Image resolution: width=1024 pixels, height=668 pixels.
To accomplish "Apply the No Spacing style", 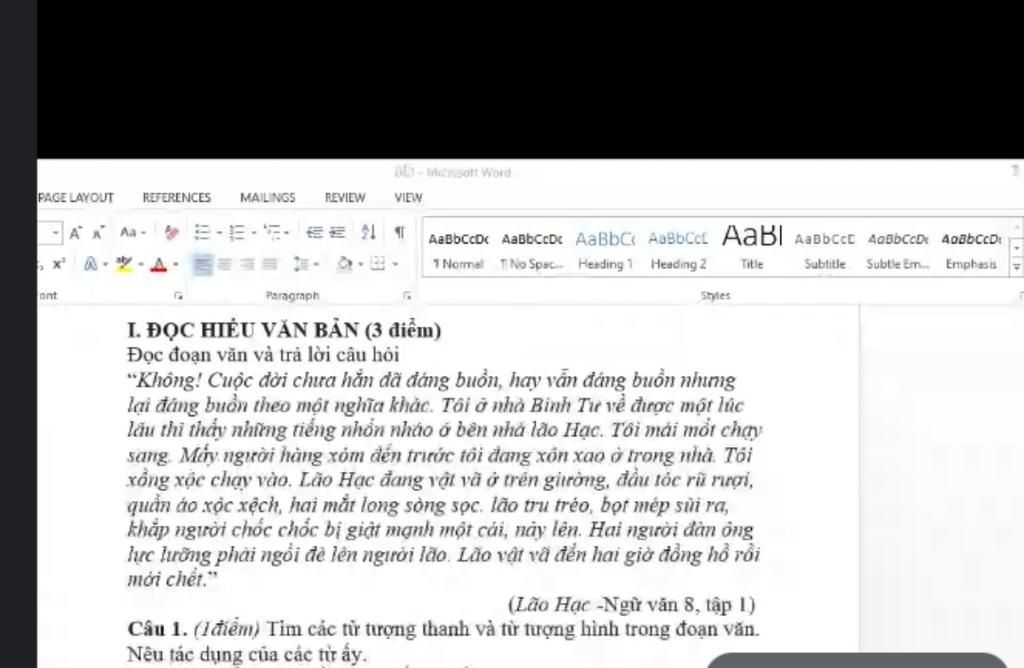I will click(x=532, y=250).
